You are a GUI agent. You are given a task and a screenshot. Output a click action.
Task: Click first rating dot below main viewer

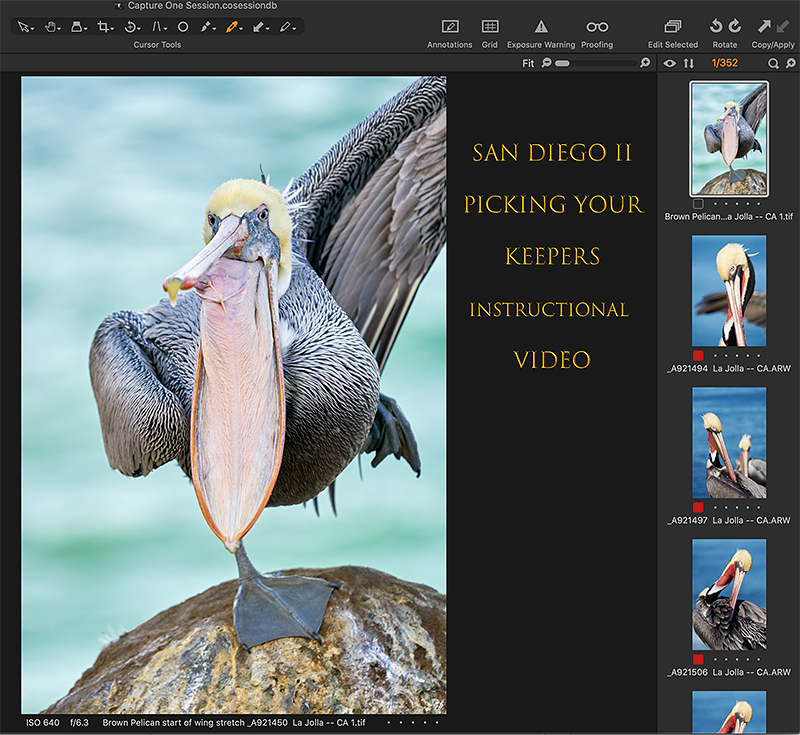pos(389,723)
